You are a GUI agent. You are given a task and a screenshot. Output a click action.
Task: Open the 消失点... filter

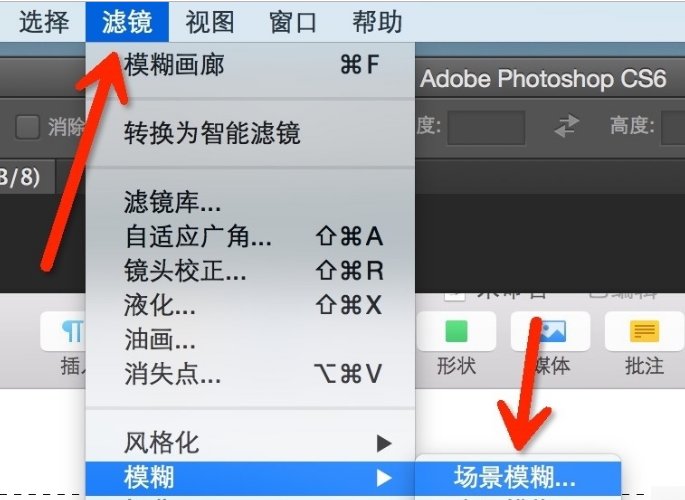(250, 373)
